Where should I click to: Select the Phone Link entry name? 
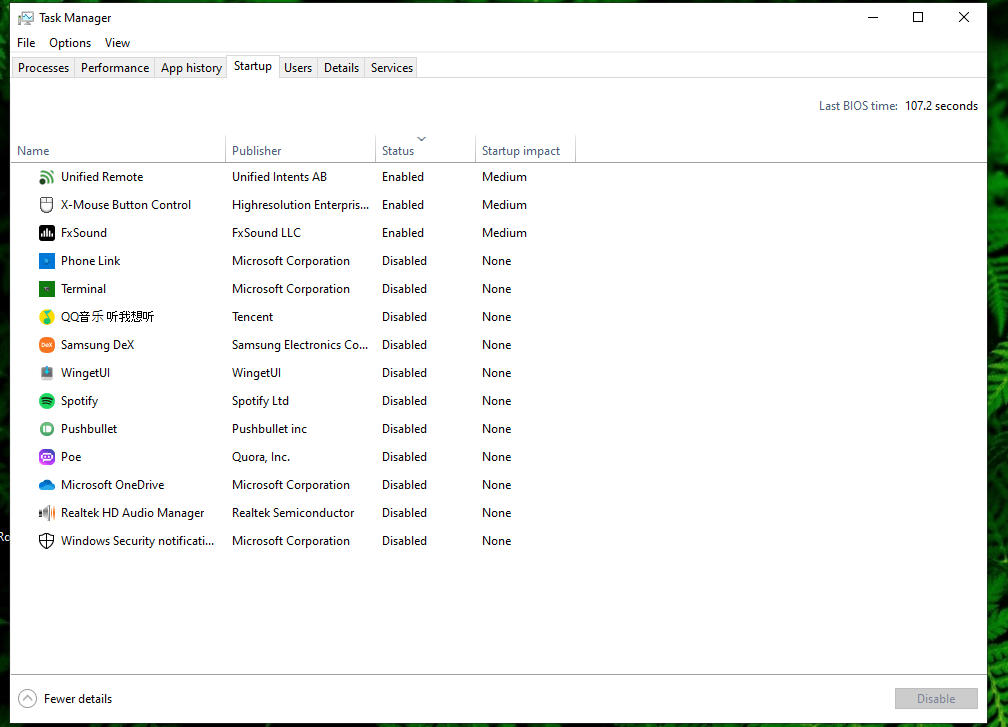[x=91, y=261]
